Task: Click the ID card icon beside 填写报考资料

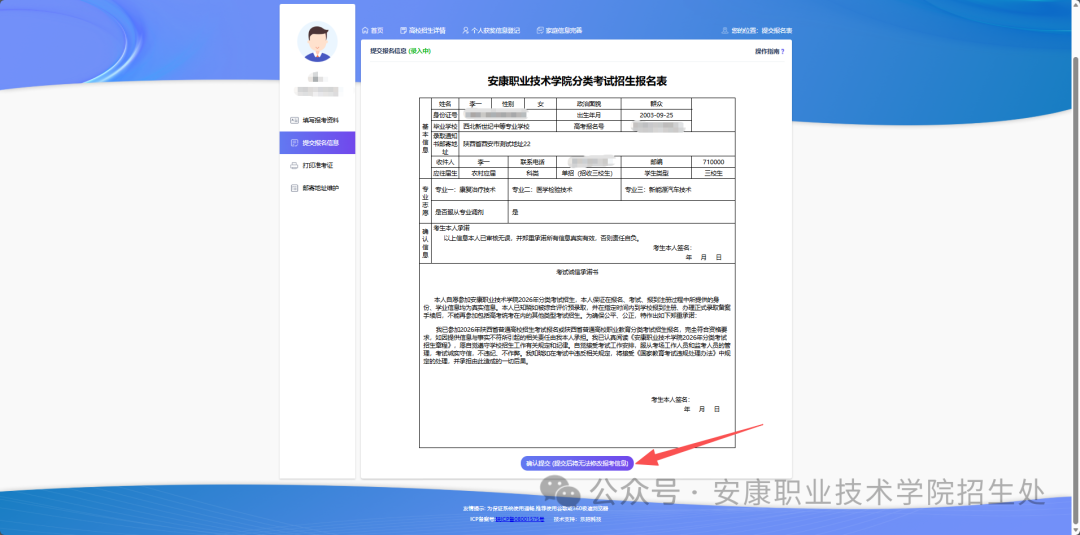Action: 294,120
